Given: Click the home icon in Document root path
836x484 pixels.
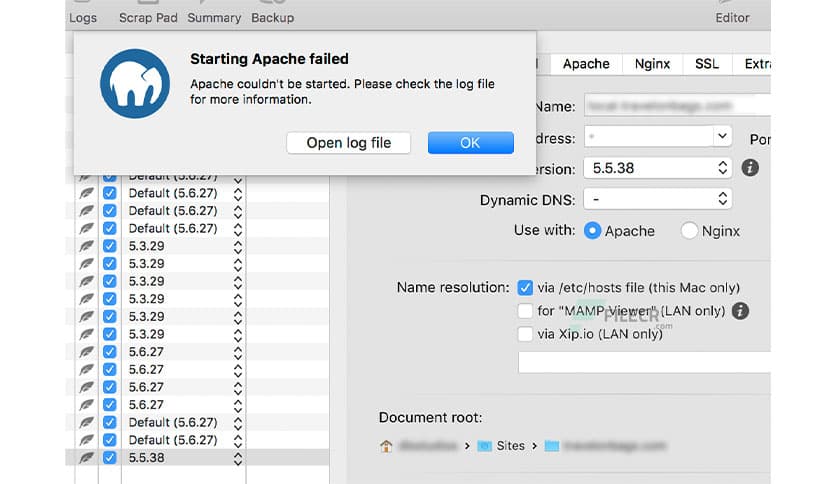Looking at the screenshot, I should (x=386, y=446).
